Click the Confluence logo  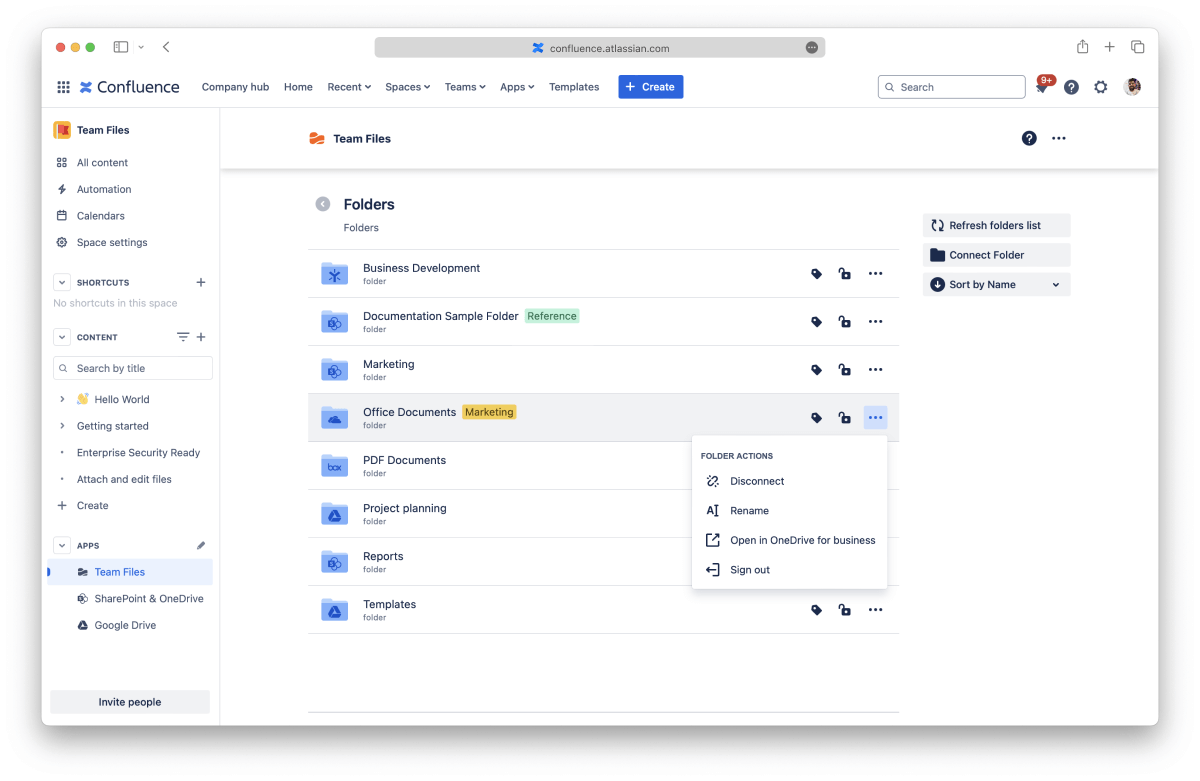click(x=129, y=87)
